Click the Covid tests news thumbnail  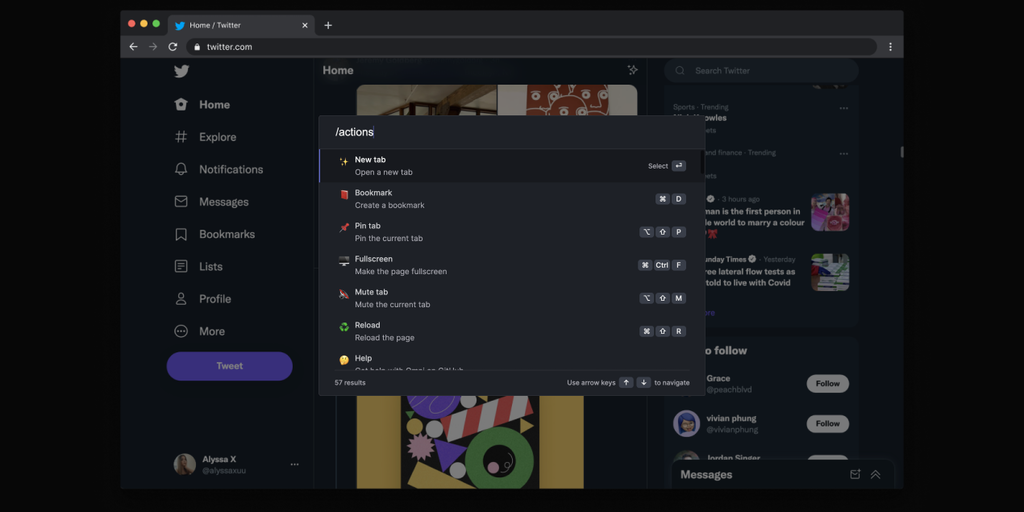pyautogui.click(x=830, y=272)
